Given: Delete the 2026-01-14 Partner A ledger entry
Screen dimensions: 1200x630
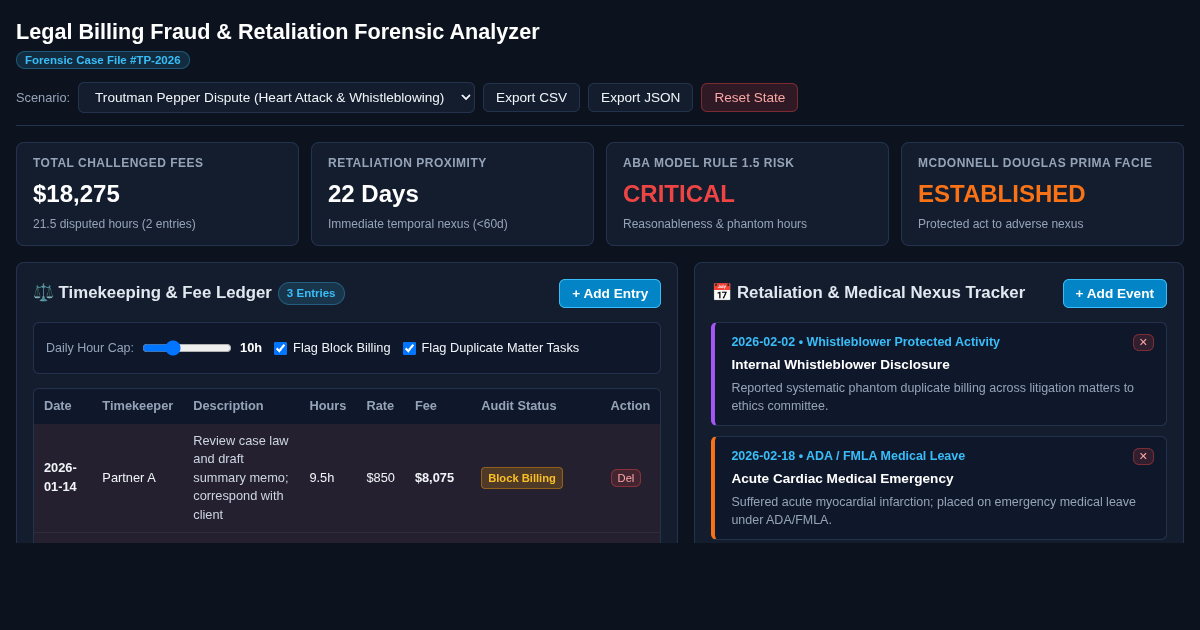Looking at the screenshot, I should (x=626, y=478).
